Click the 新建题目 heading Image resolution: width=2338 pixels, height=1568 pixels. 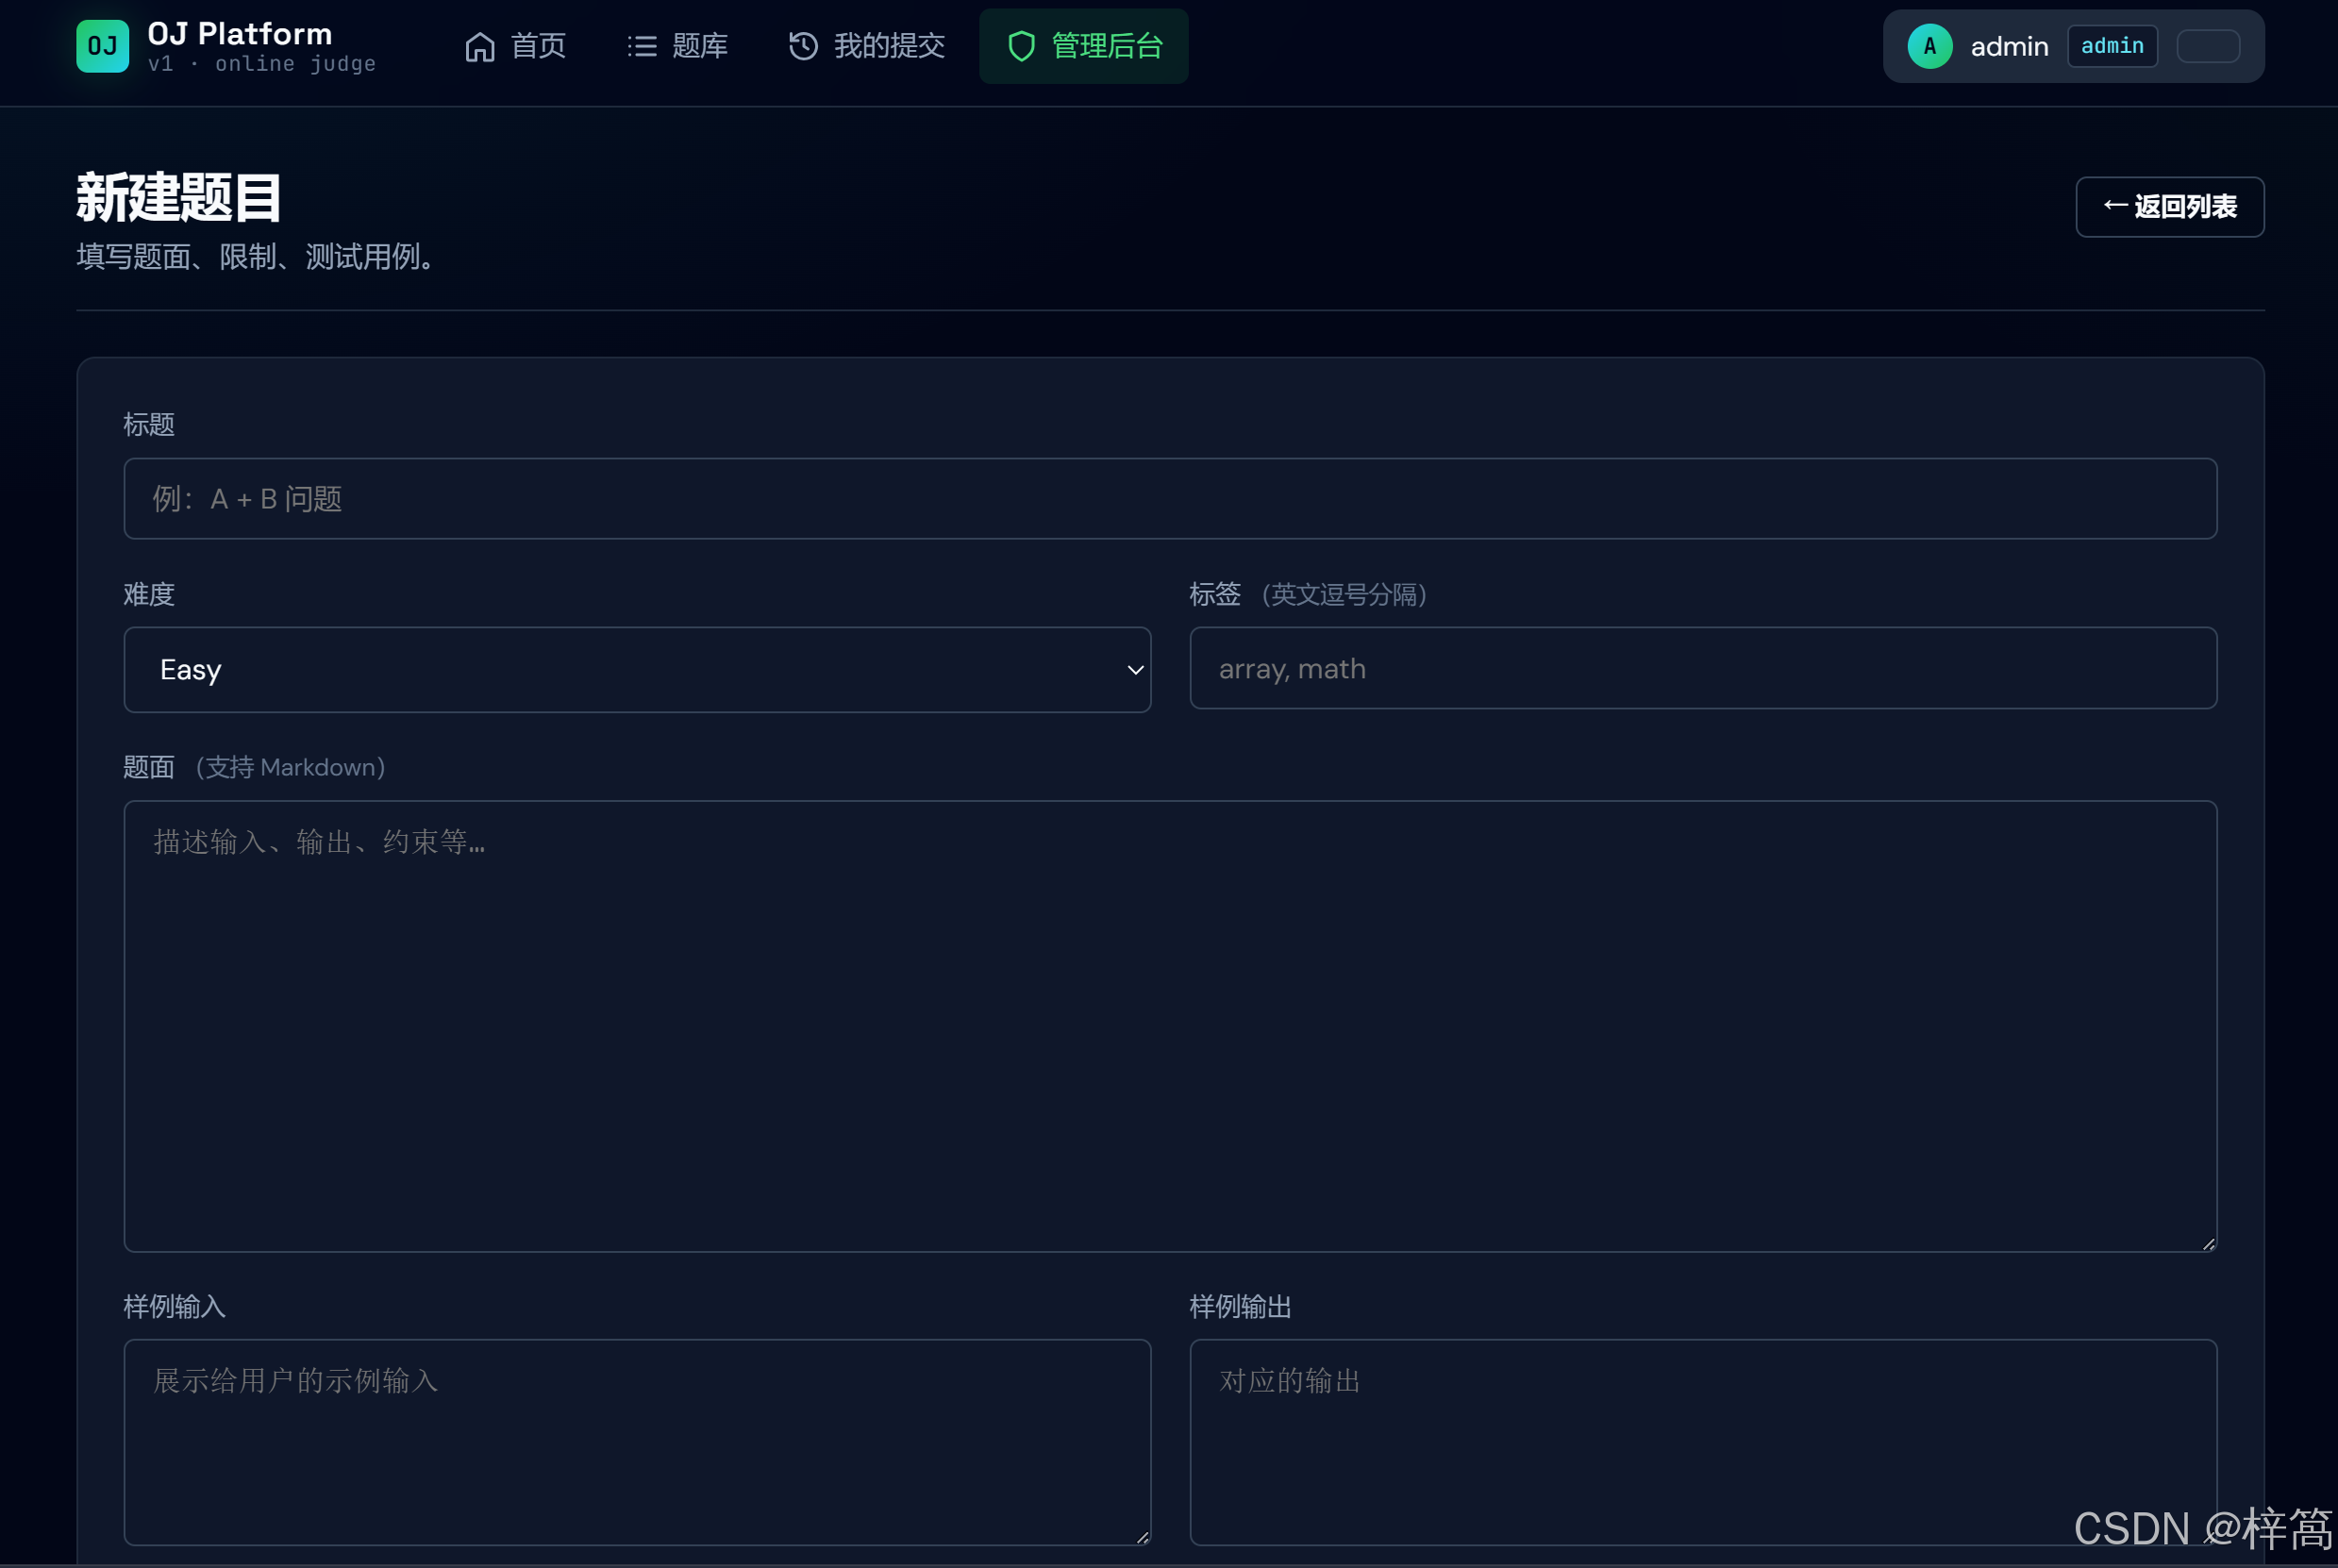179,197
